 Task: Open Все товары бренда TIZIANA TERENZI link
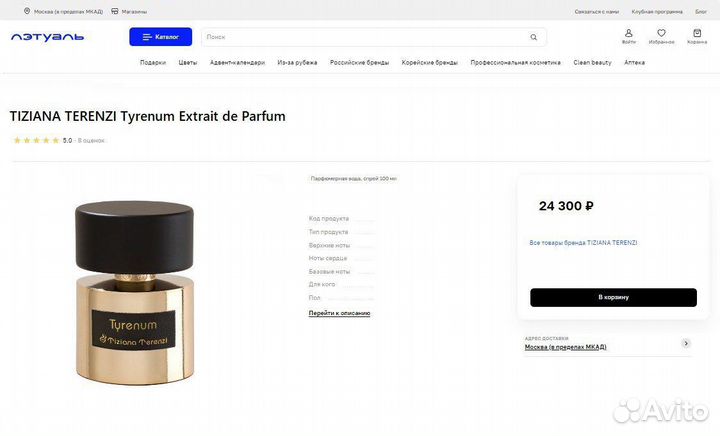click(583, 243)
